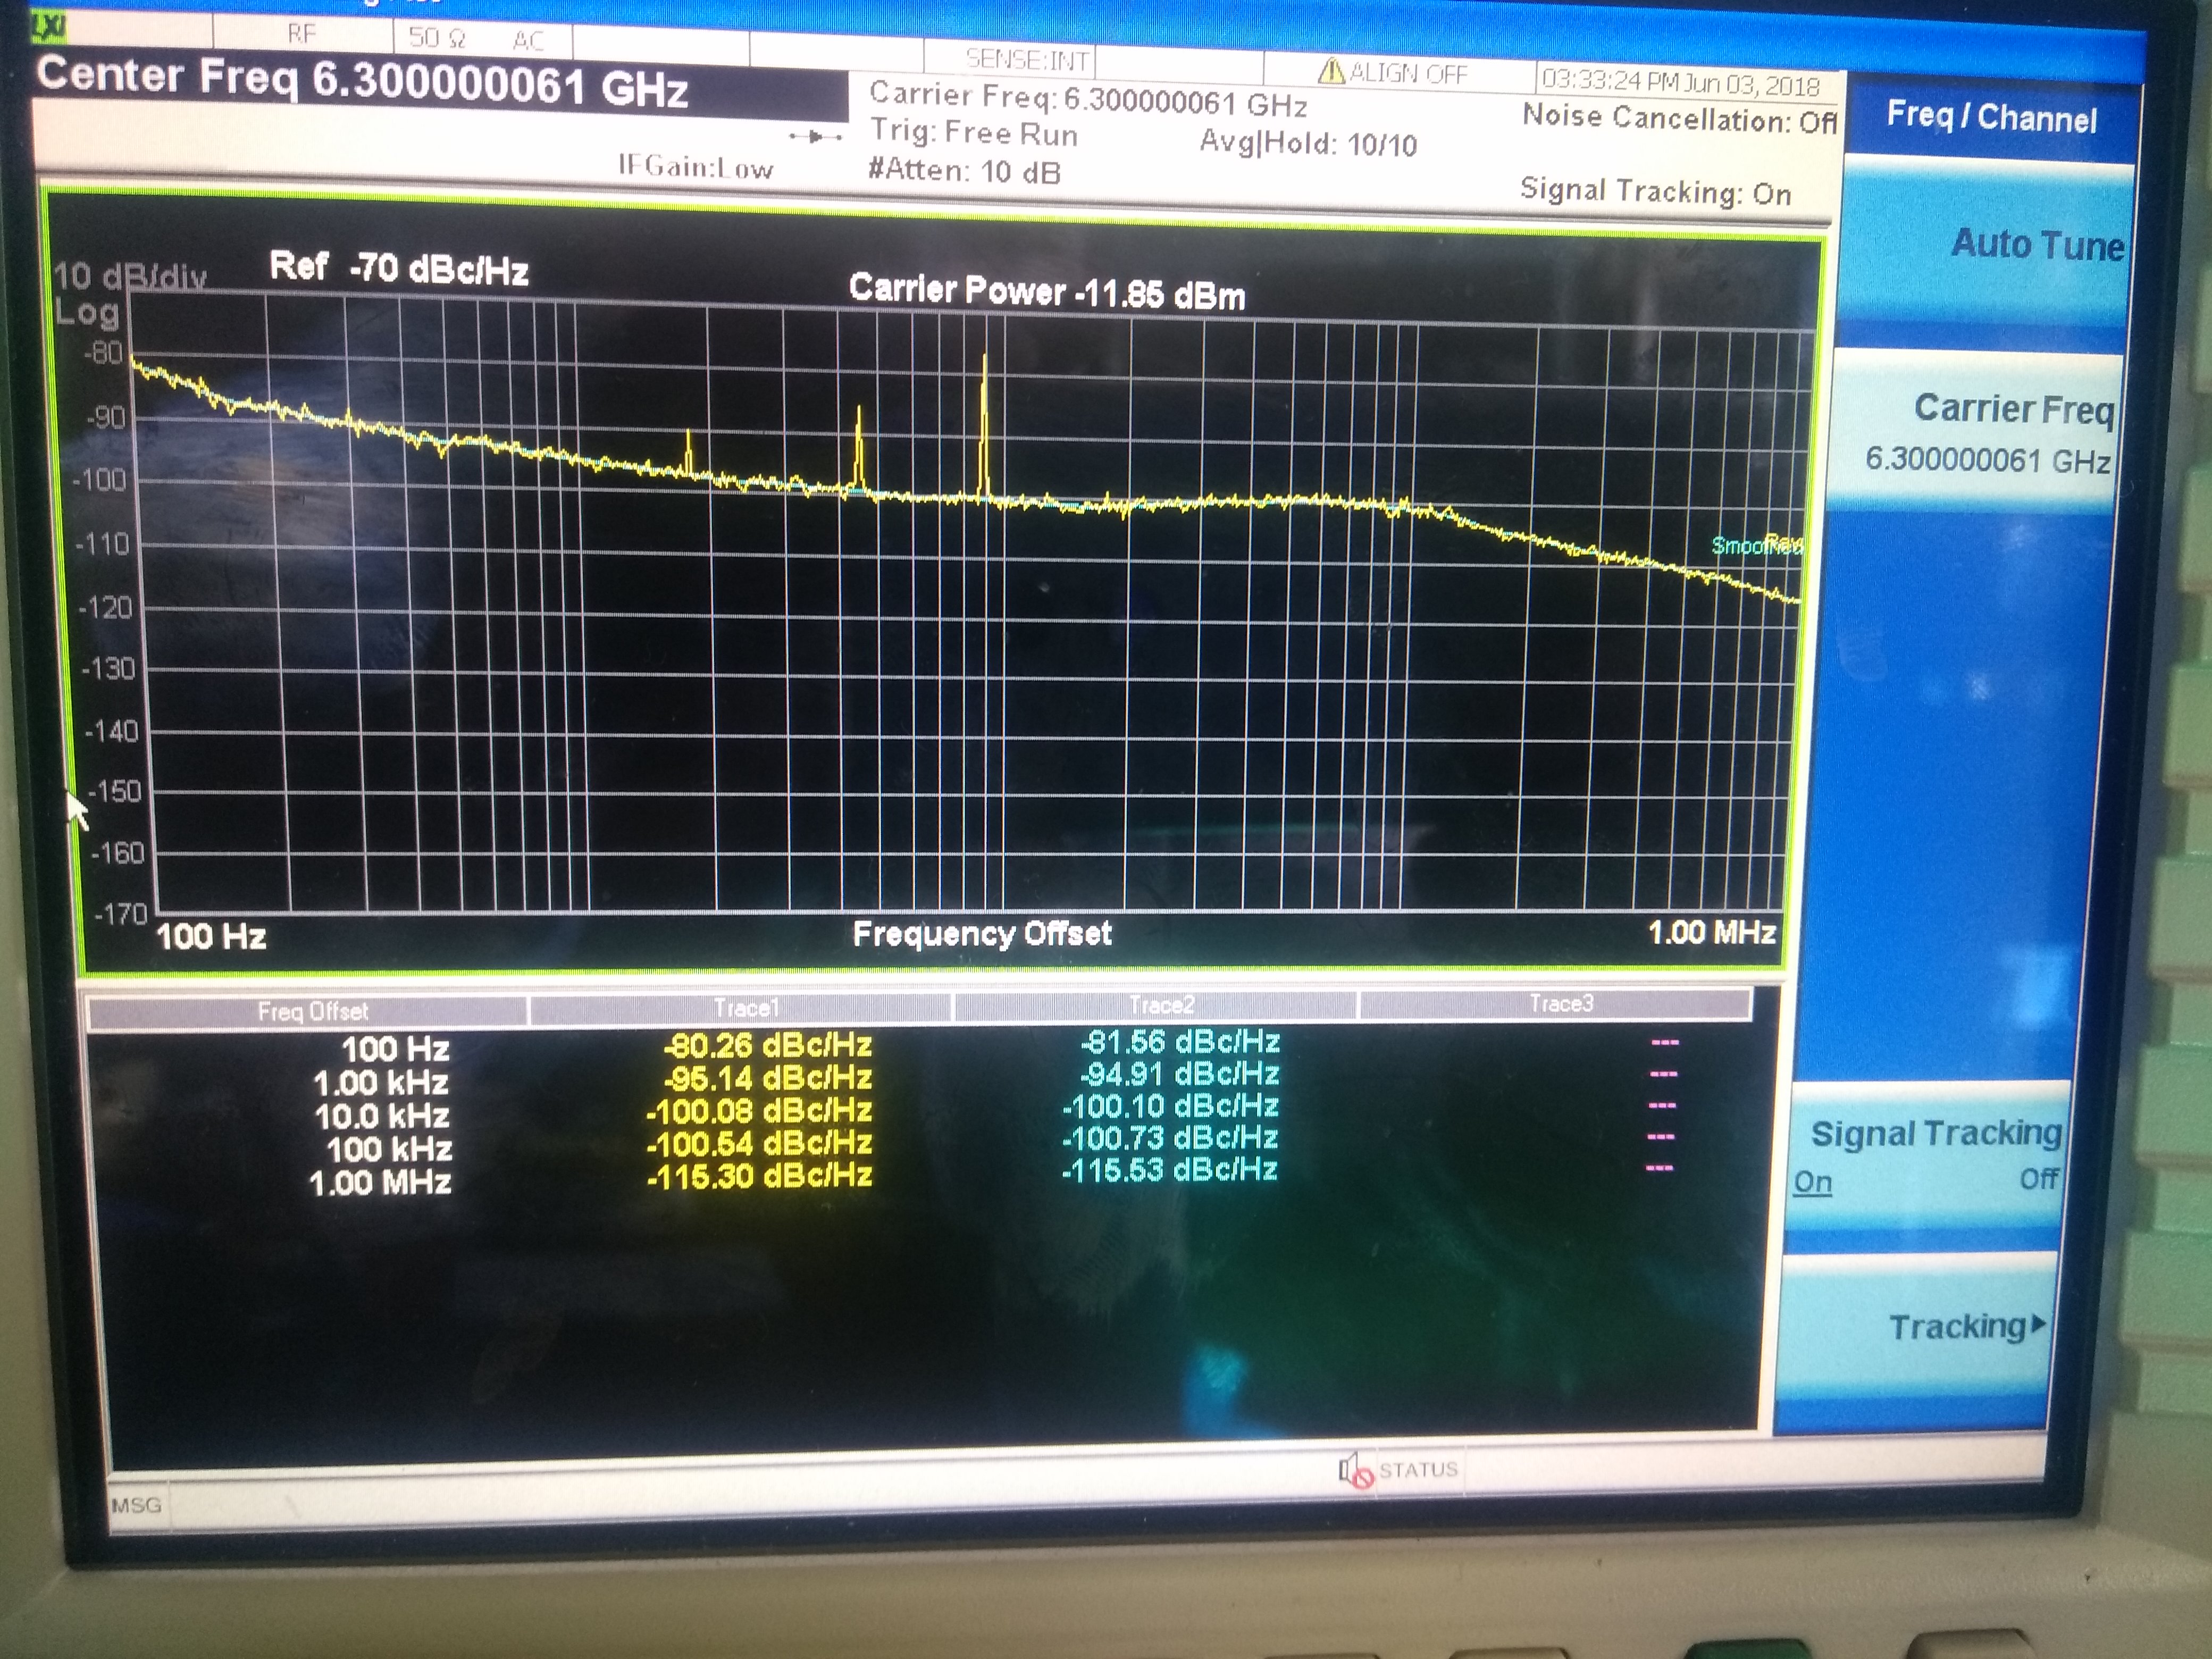The width and height of the screenshot is (2212, 1659).
Task: Click the -81.56 dBc/Hz Trace2 value
Action: (x=1180, y=1042)
